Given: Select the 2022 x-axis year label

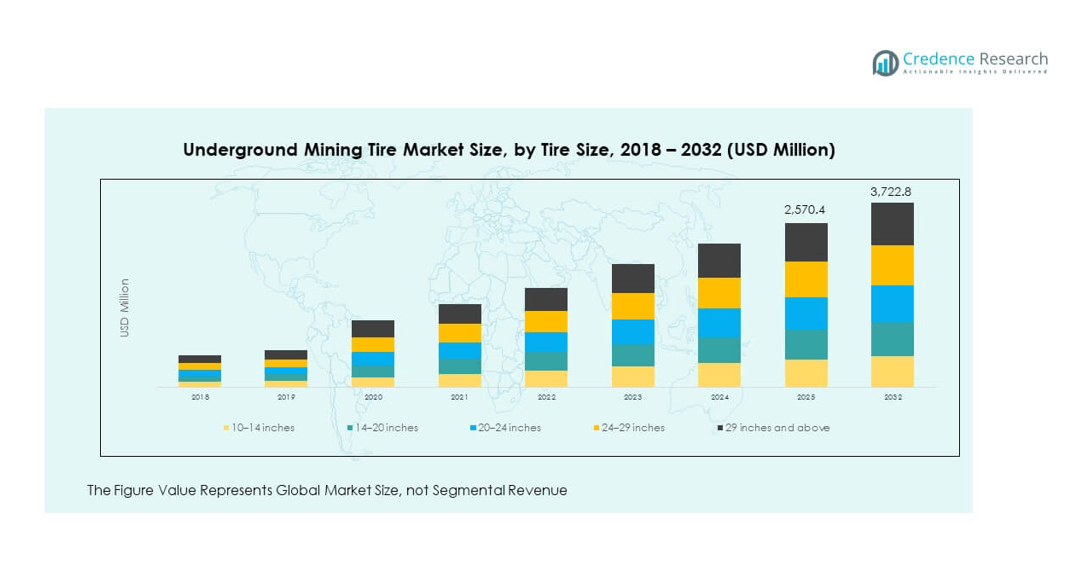Looking at the screenshot, I should coord(546,397).
